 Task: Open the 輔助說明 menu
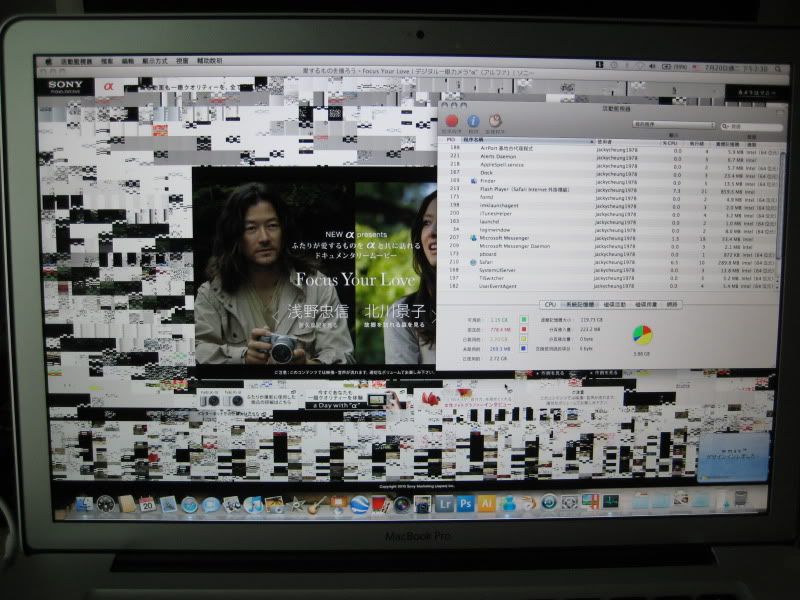210,61
